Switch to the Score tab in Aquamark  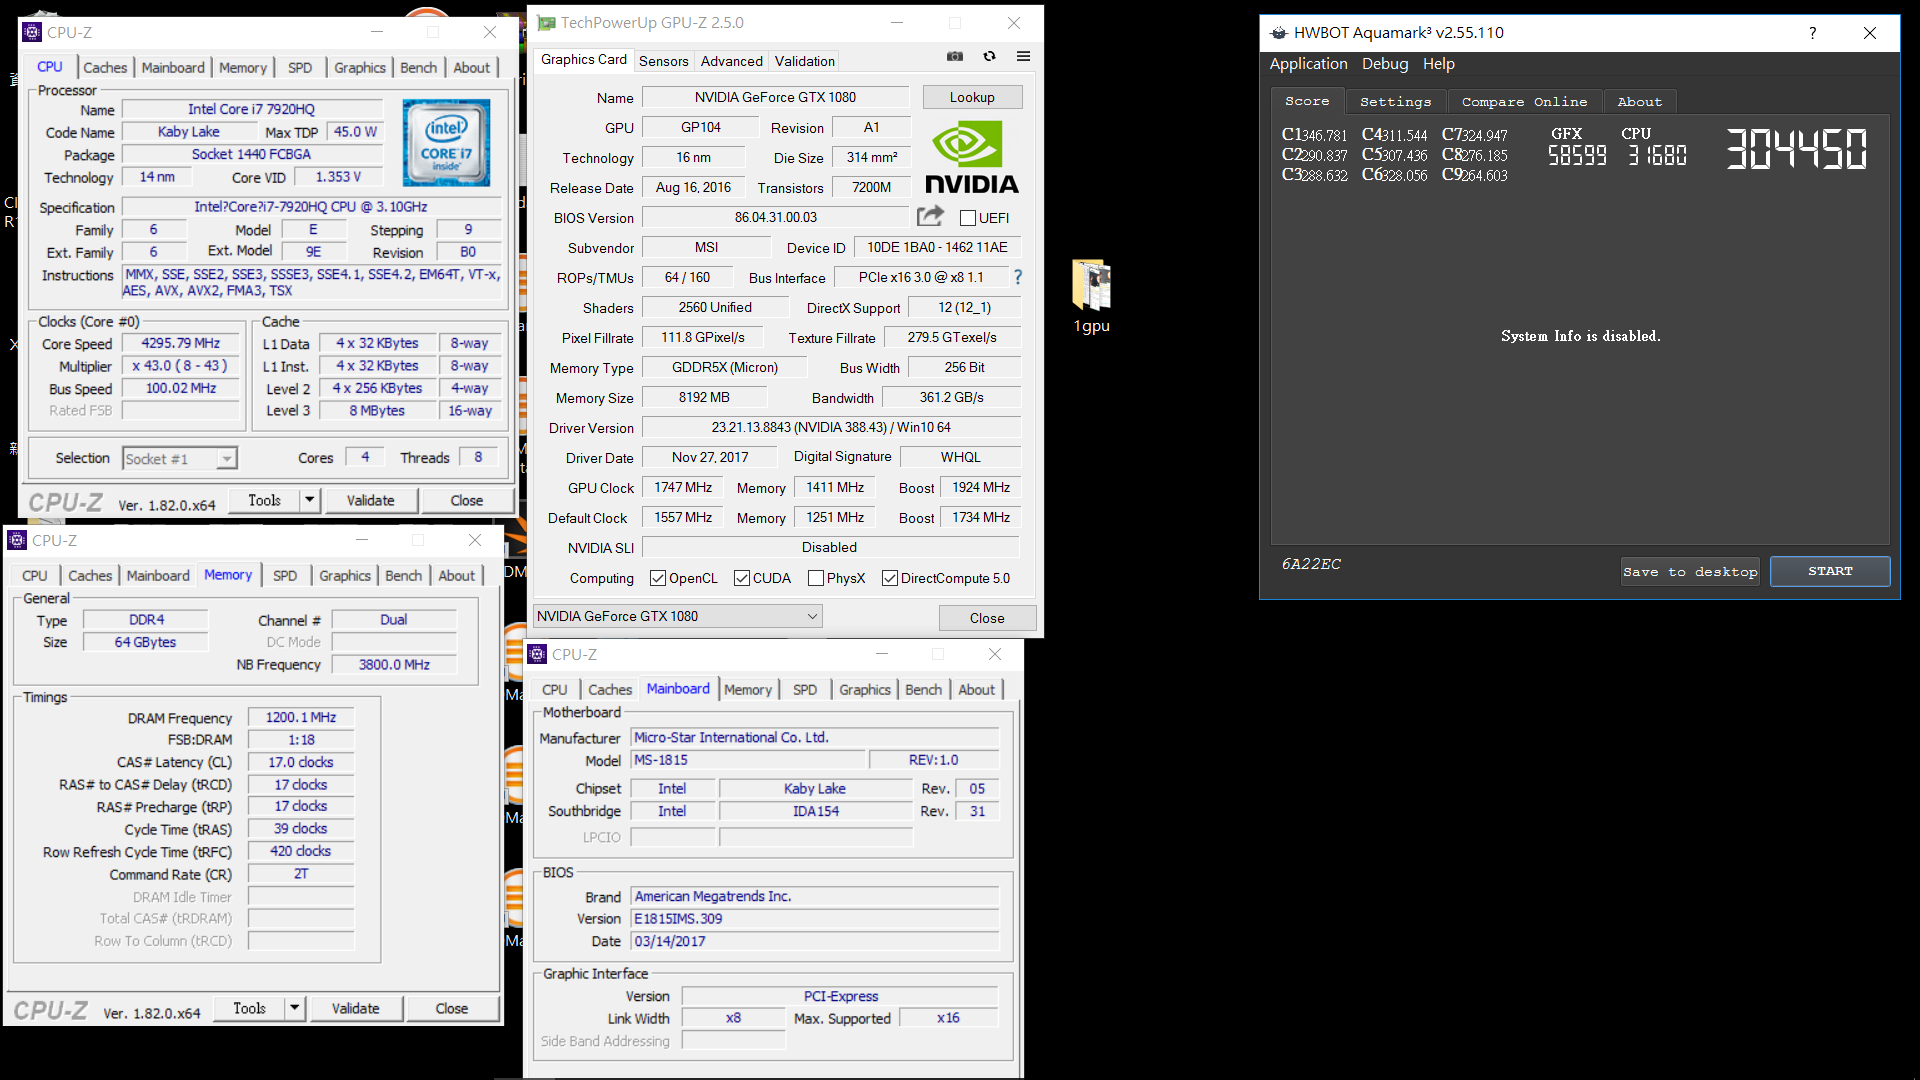point(1307,101)
